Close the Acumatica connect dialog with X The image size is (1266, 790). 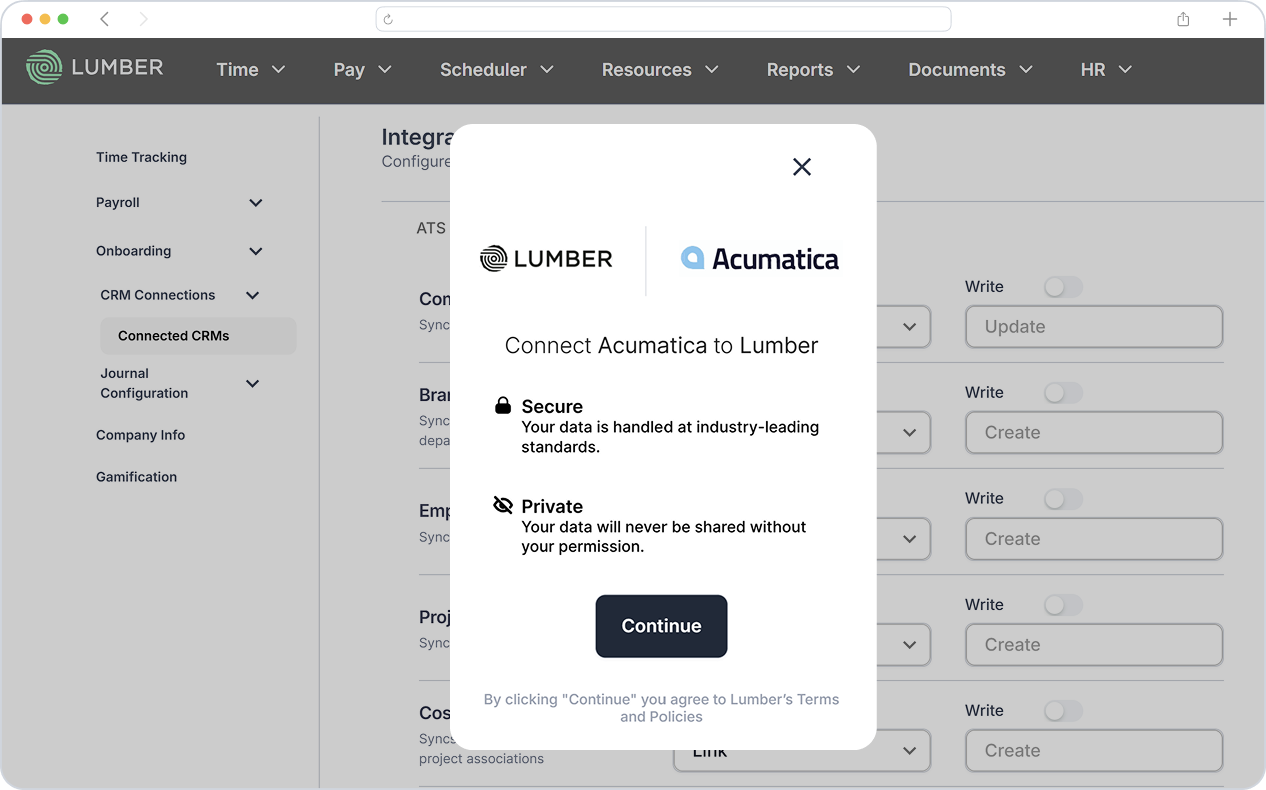pos(802,167)
